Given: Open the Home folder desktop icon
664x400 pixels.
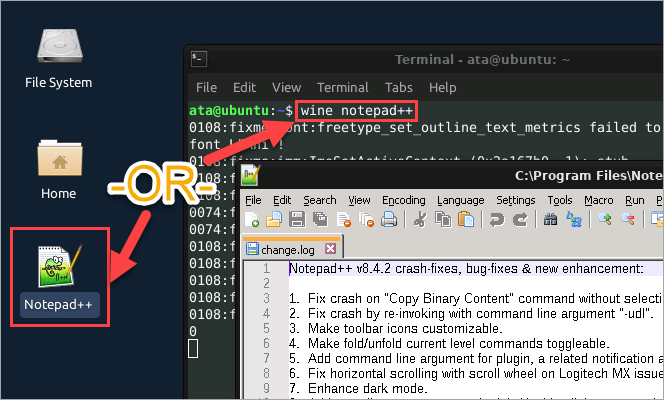Looking at the screenshot, I should pos(59,158).
